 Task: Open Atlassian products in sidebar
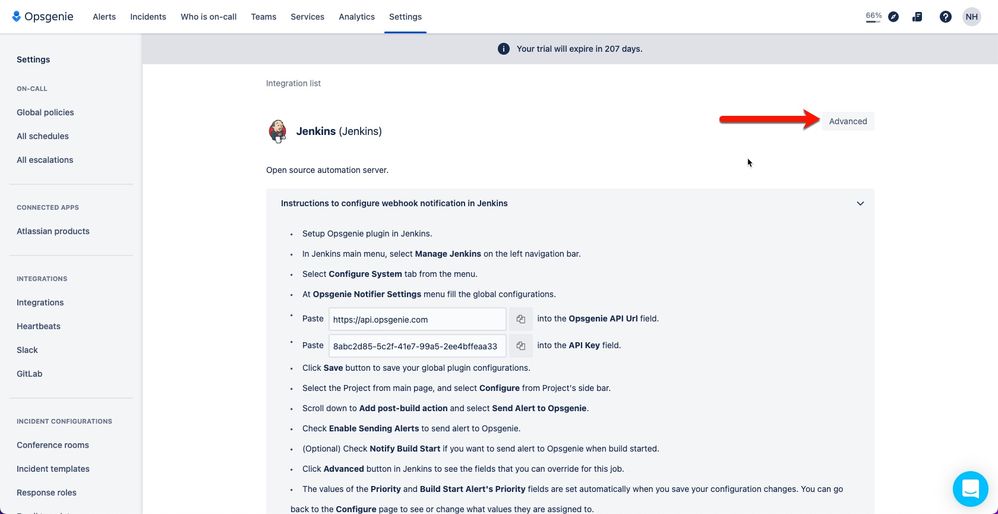click(x=53, y=232)
